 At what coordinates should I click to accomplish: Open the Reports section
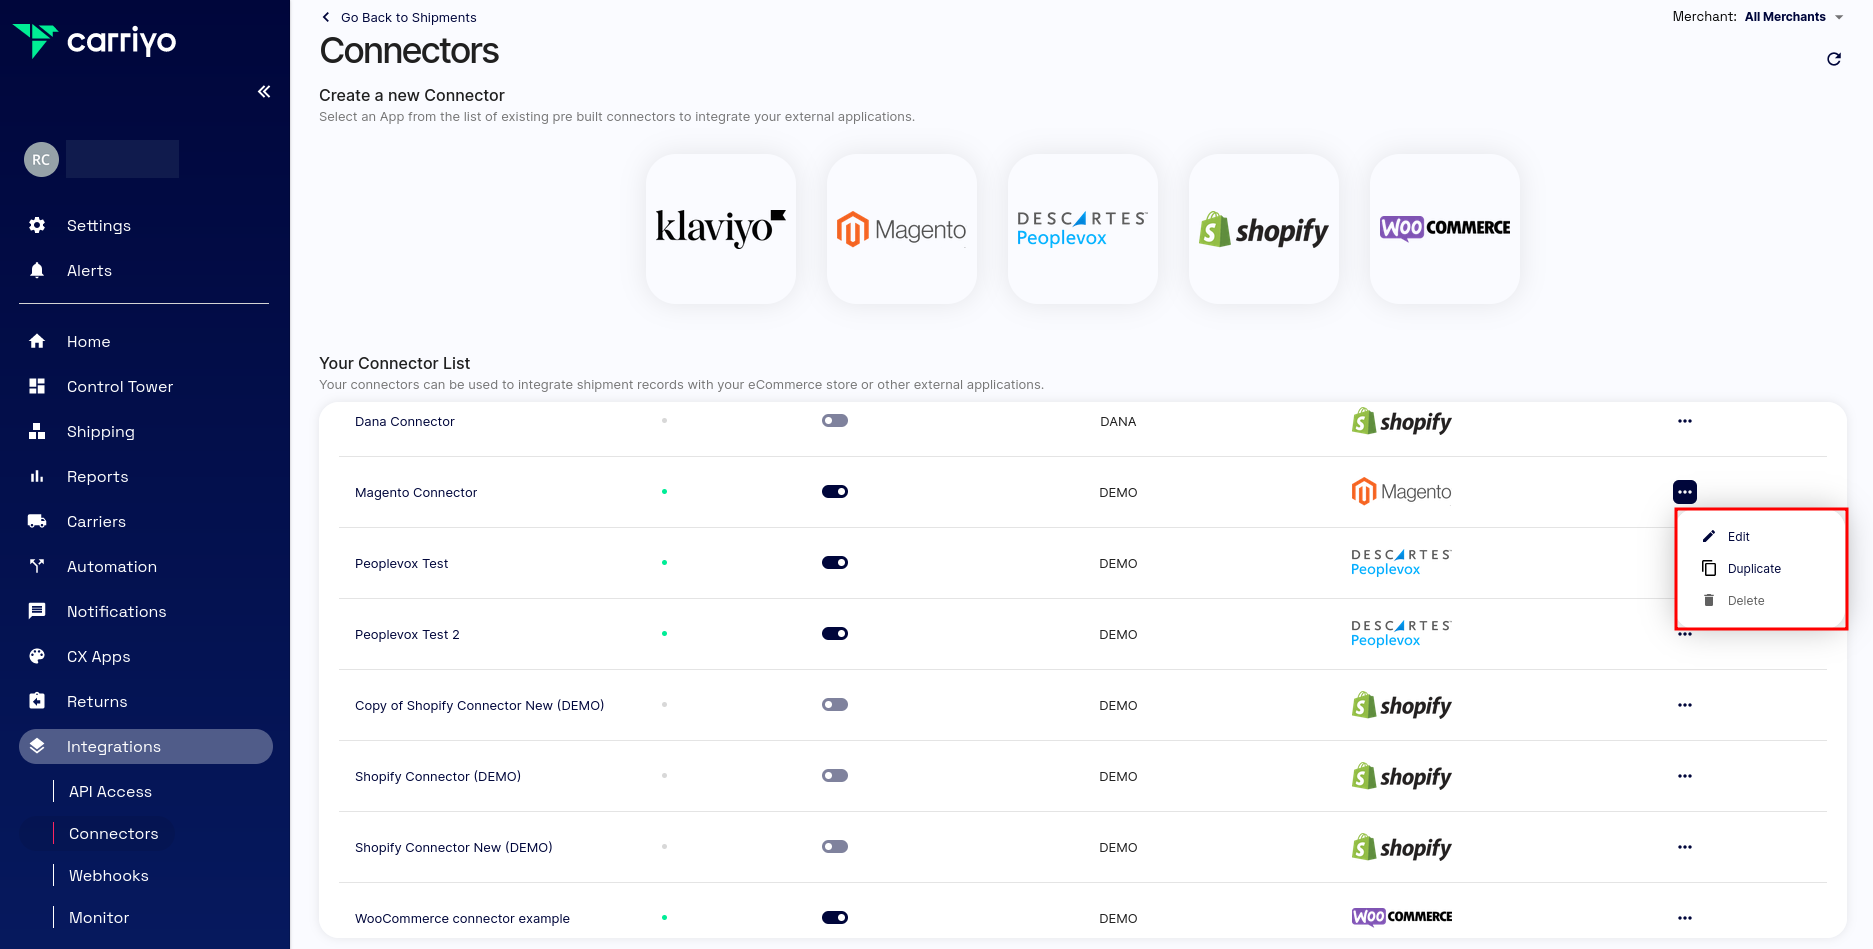(x=97, y=477)
